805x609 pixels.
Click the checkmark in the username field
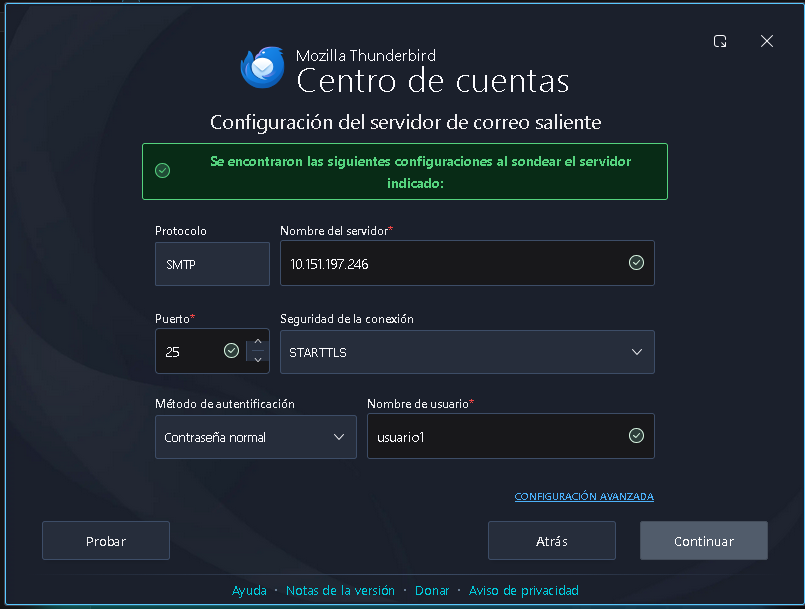[x=636, y=436]
